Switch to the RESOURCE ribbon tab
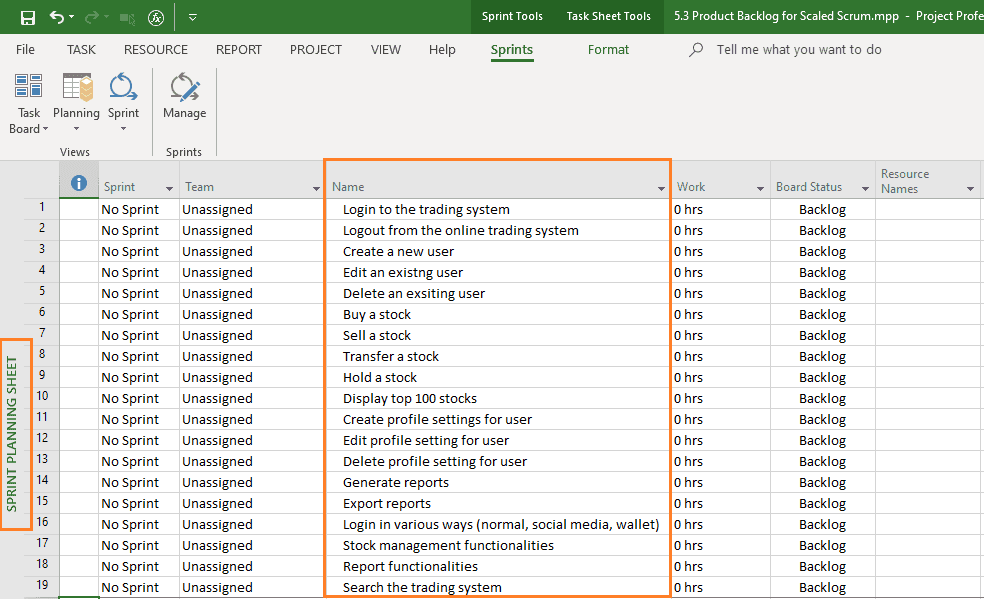Viewport: 984px width, 599px height. (156, 50)
